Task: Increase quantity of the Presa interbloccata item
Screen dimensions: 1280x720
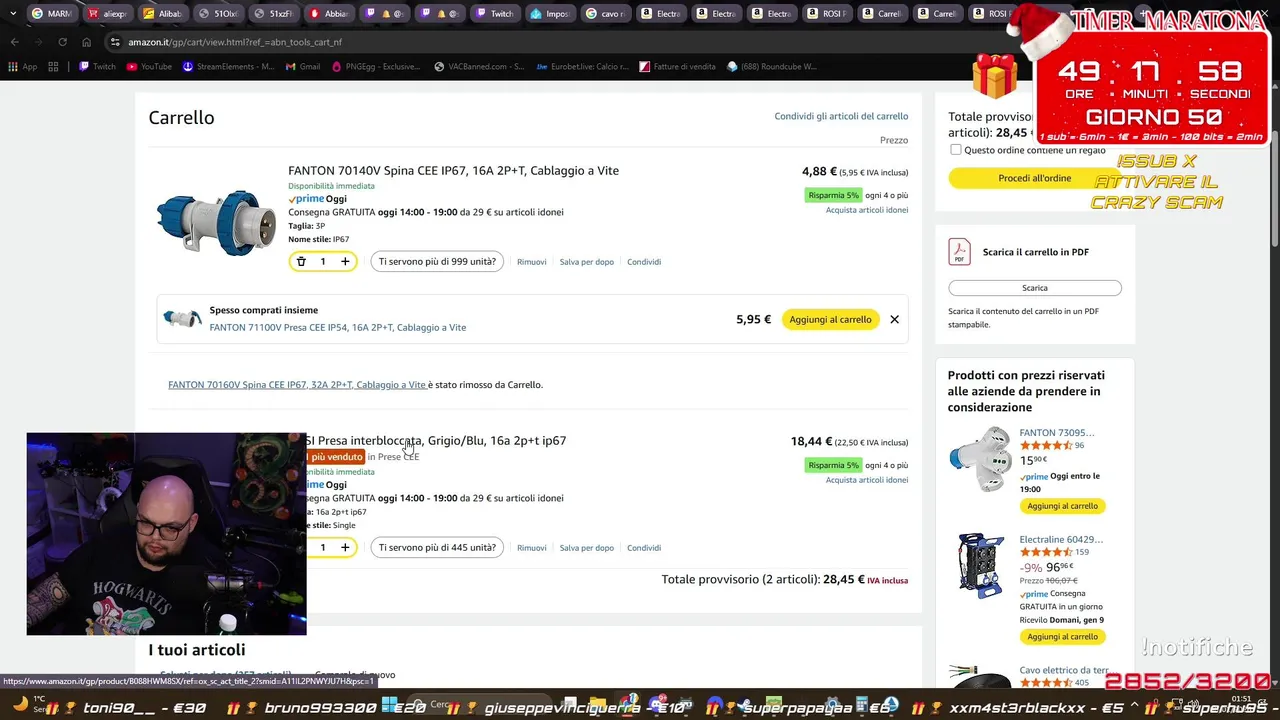Action: coord(345,548)
